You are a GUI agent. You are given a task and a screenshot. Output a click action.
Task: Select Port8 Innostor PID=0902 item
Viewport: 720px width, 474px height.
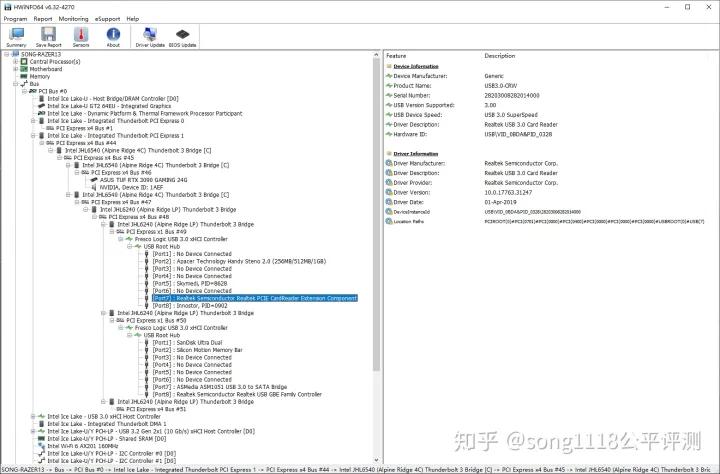[x=190, y=305]
